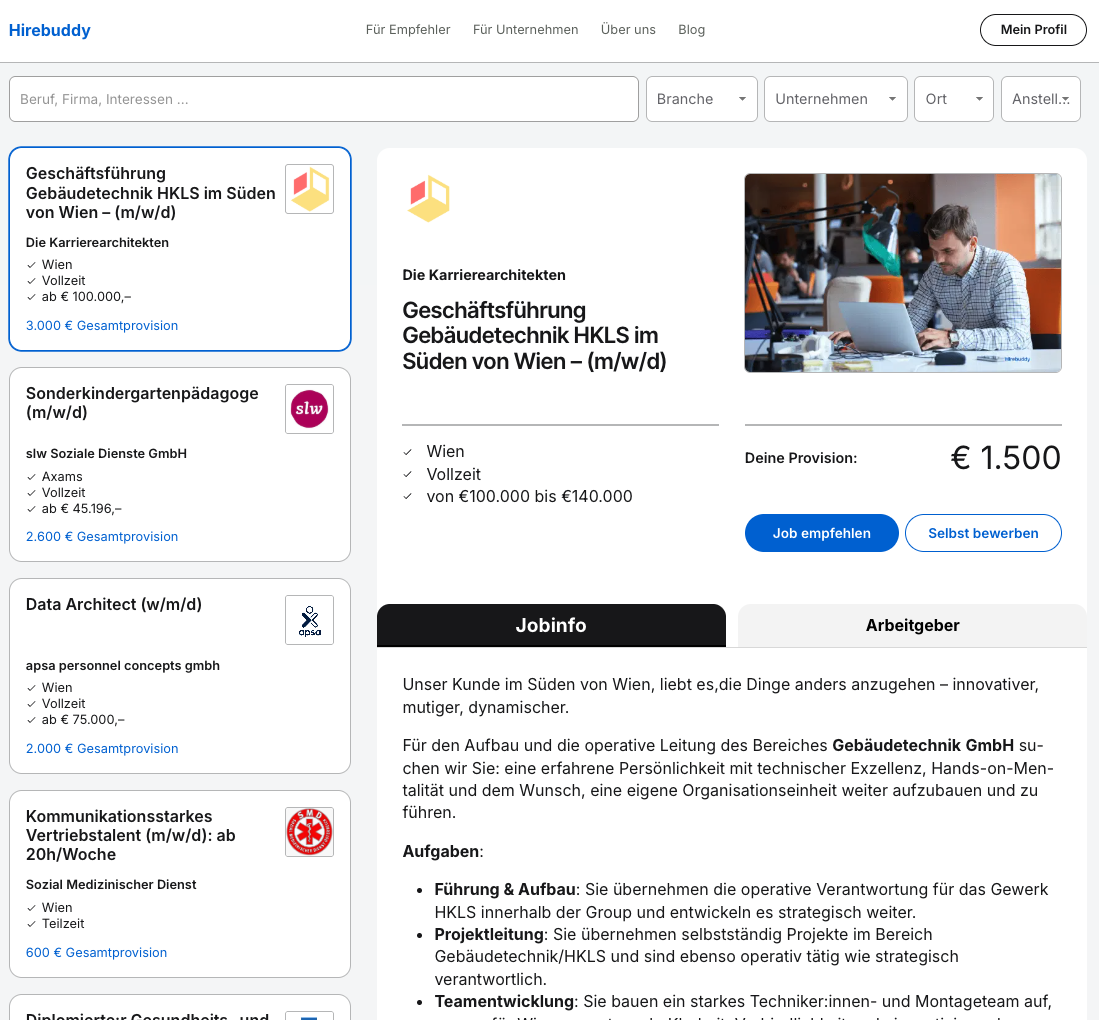This screenshot has height=1020, width=1099.
Task: Open the Für Empfehler menu item
Action: click(408, 29)
